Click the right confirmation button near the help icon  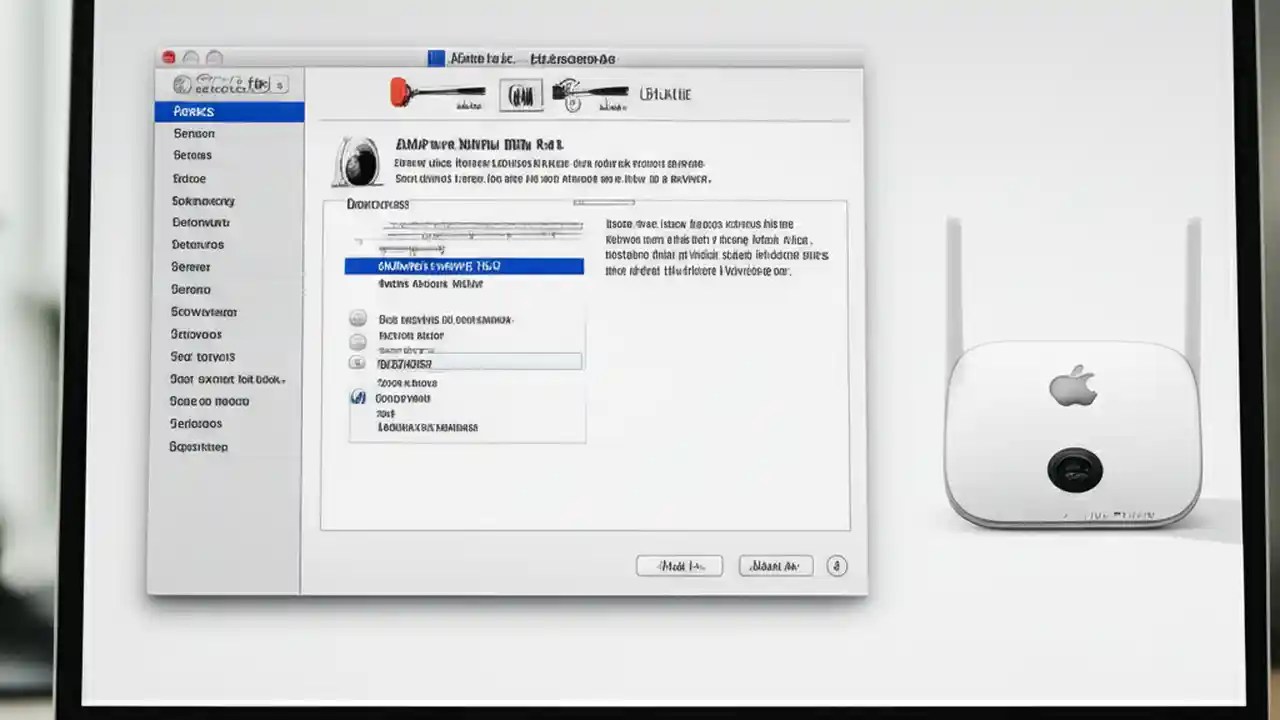coord(776,565)
